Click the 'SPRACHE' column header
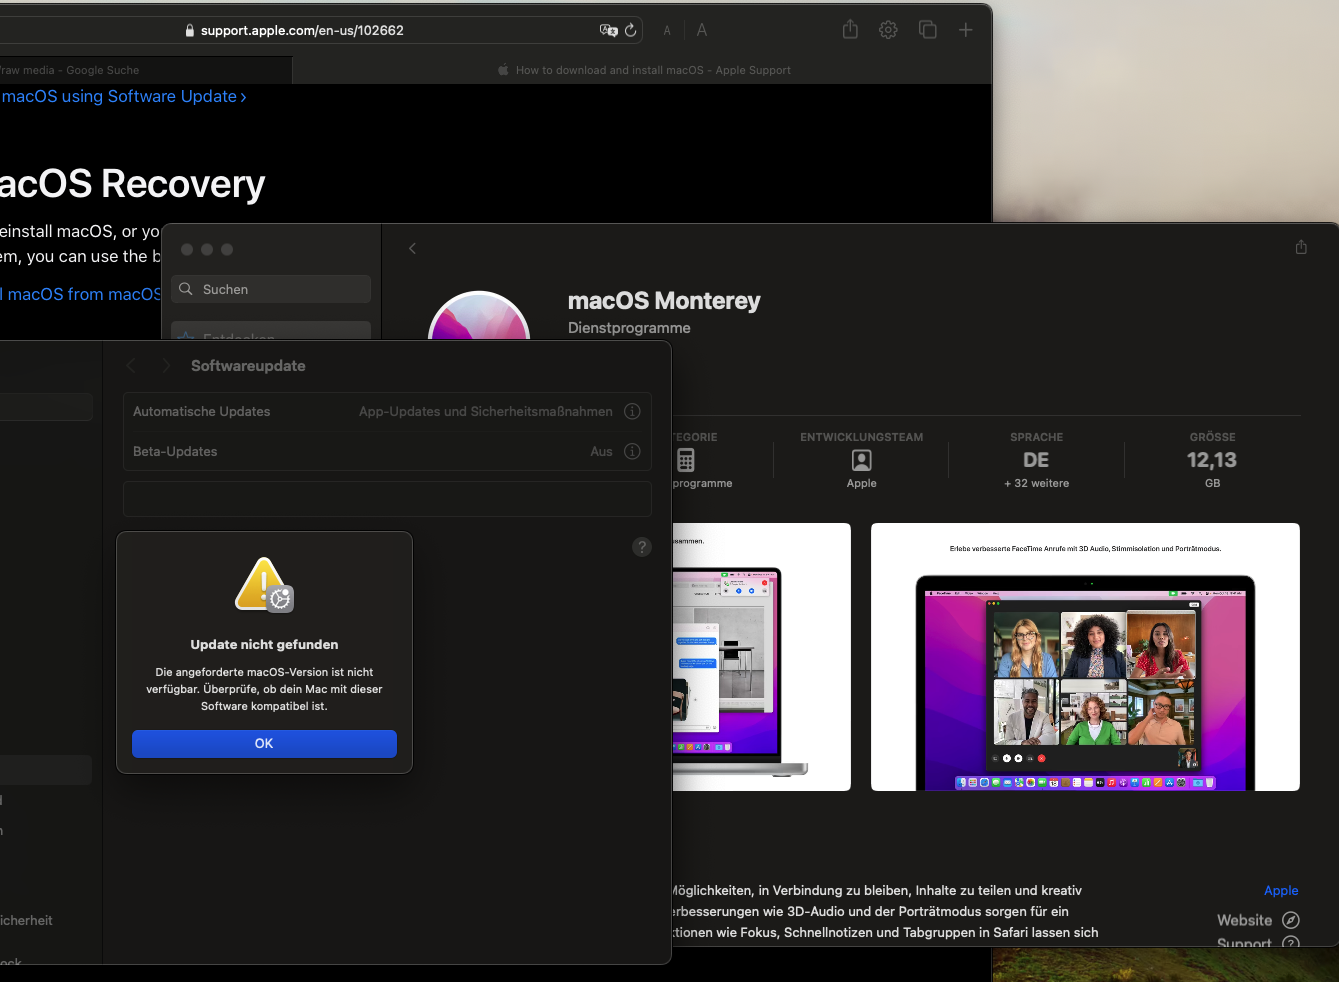 [x=1037, y=437]
